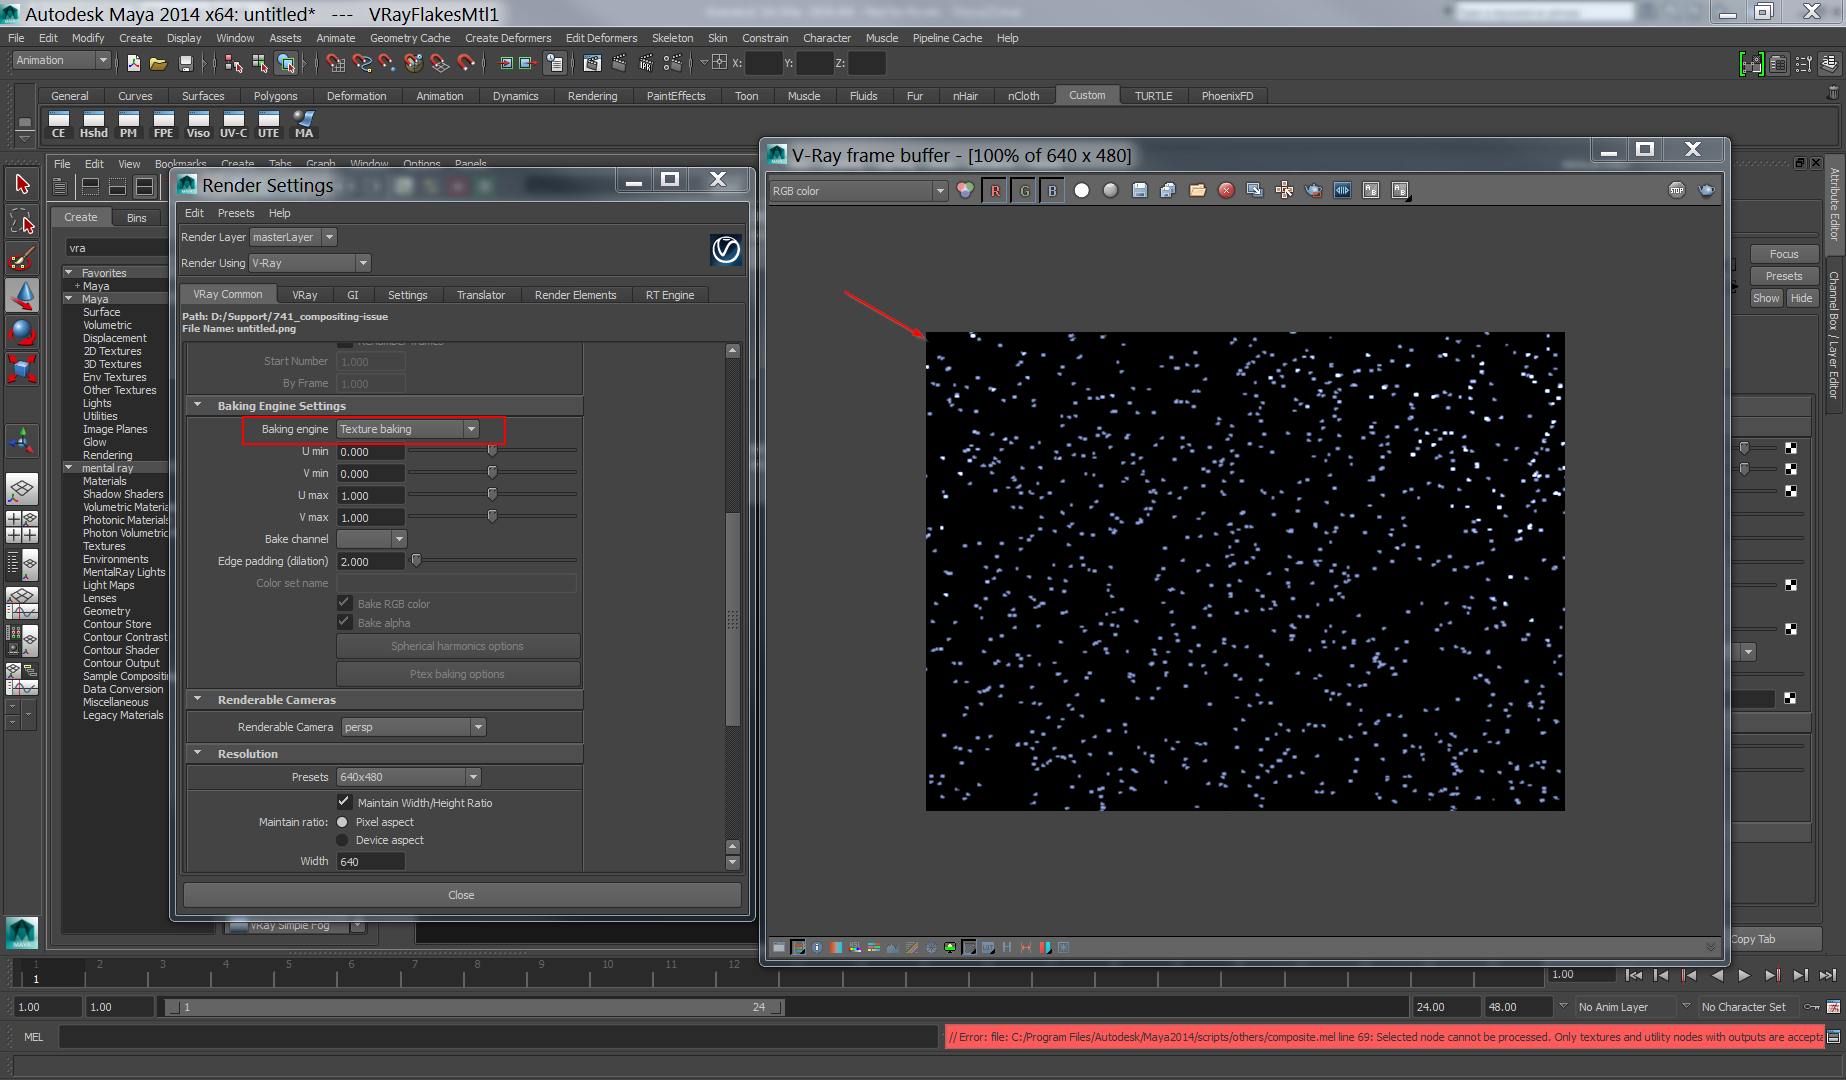Toggle red channel in V-Ray frame buffer
This screenshot has height=1080, width=1846.
pyautogui.click(x=995, y=191)
